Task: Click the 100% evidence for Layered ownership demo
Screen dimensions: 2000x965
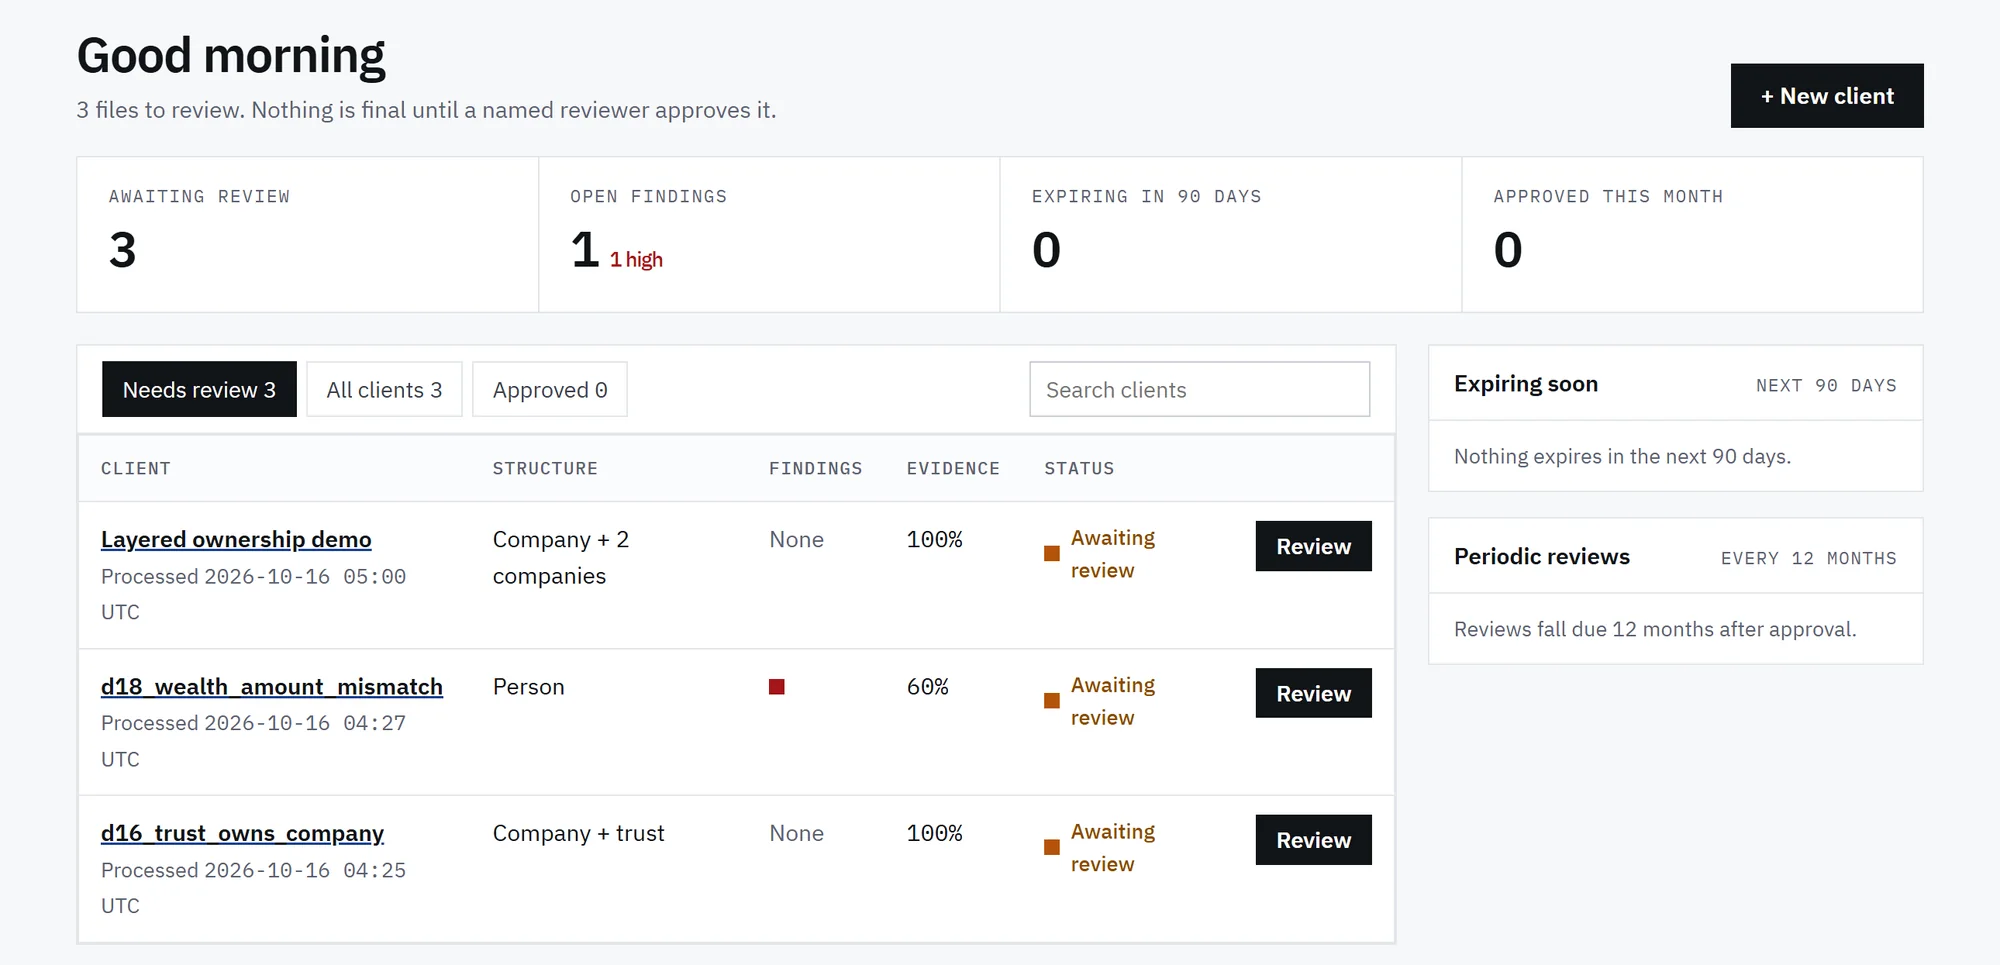Action: coord(935,540)
